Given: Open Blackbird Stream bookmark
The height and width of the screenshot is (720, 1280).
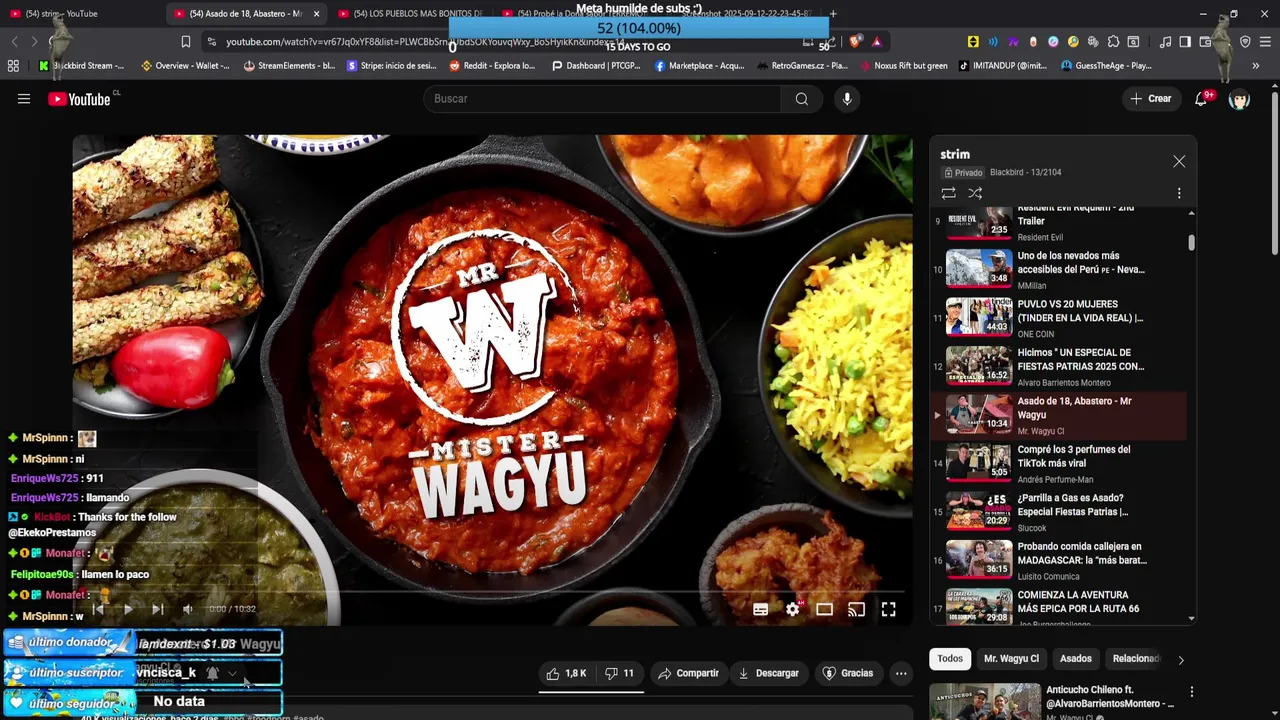Looking at the screenshot, I should click(x=82, y=66).
